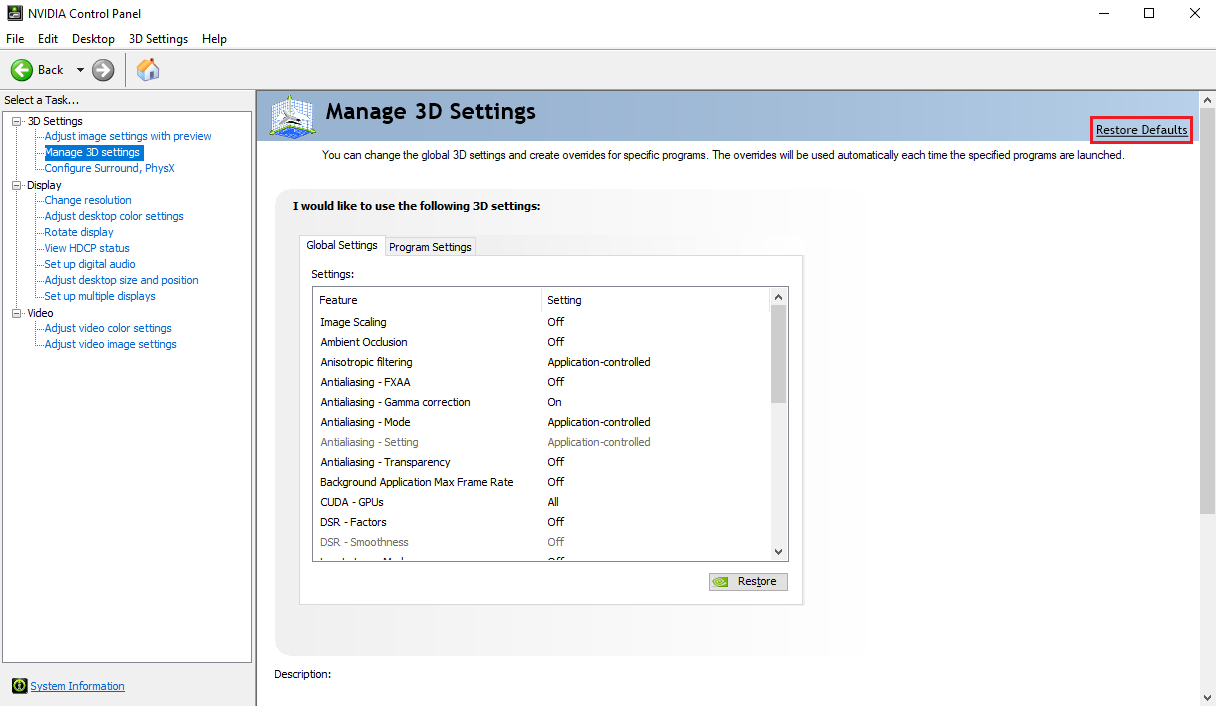This screenshot has width=1216, height=706.
Task: Open the Help menu
Action: click(x=215, y=39)
